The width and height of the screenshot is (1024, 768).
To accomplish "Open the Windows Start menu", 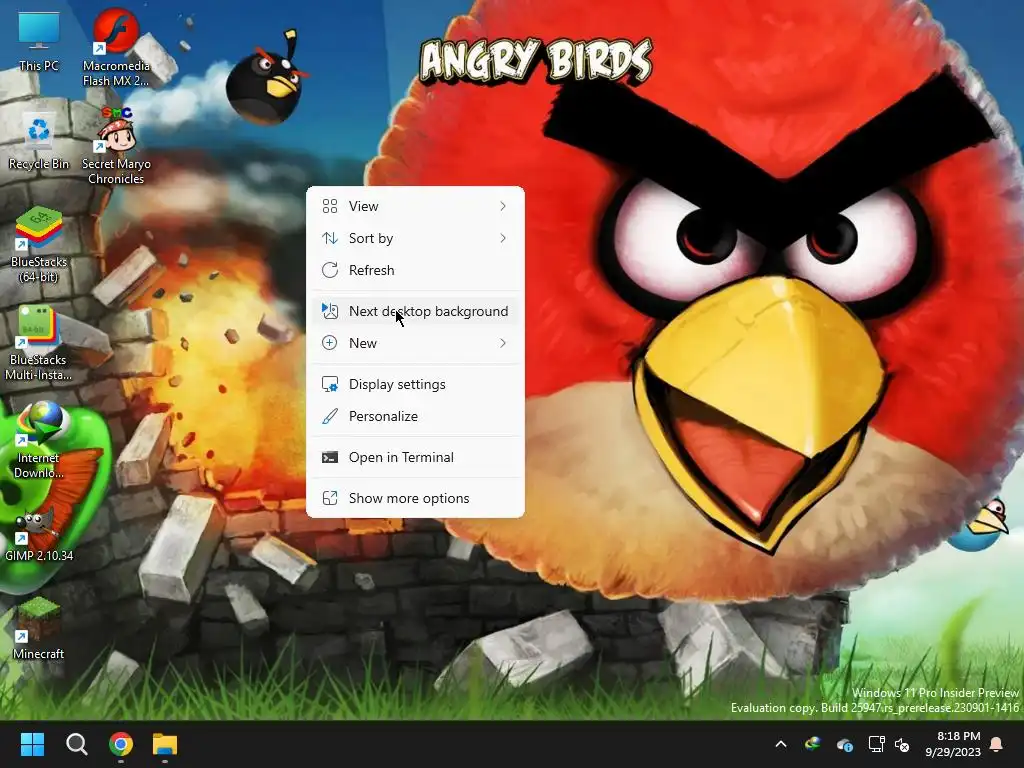I will (32, 744).
